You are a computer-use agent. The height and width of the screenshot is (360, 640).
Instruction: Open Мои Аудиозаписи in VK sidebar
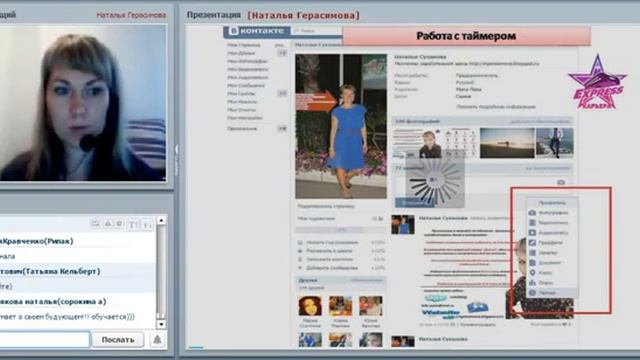(247, 78)
